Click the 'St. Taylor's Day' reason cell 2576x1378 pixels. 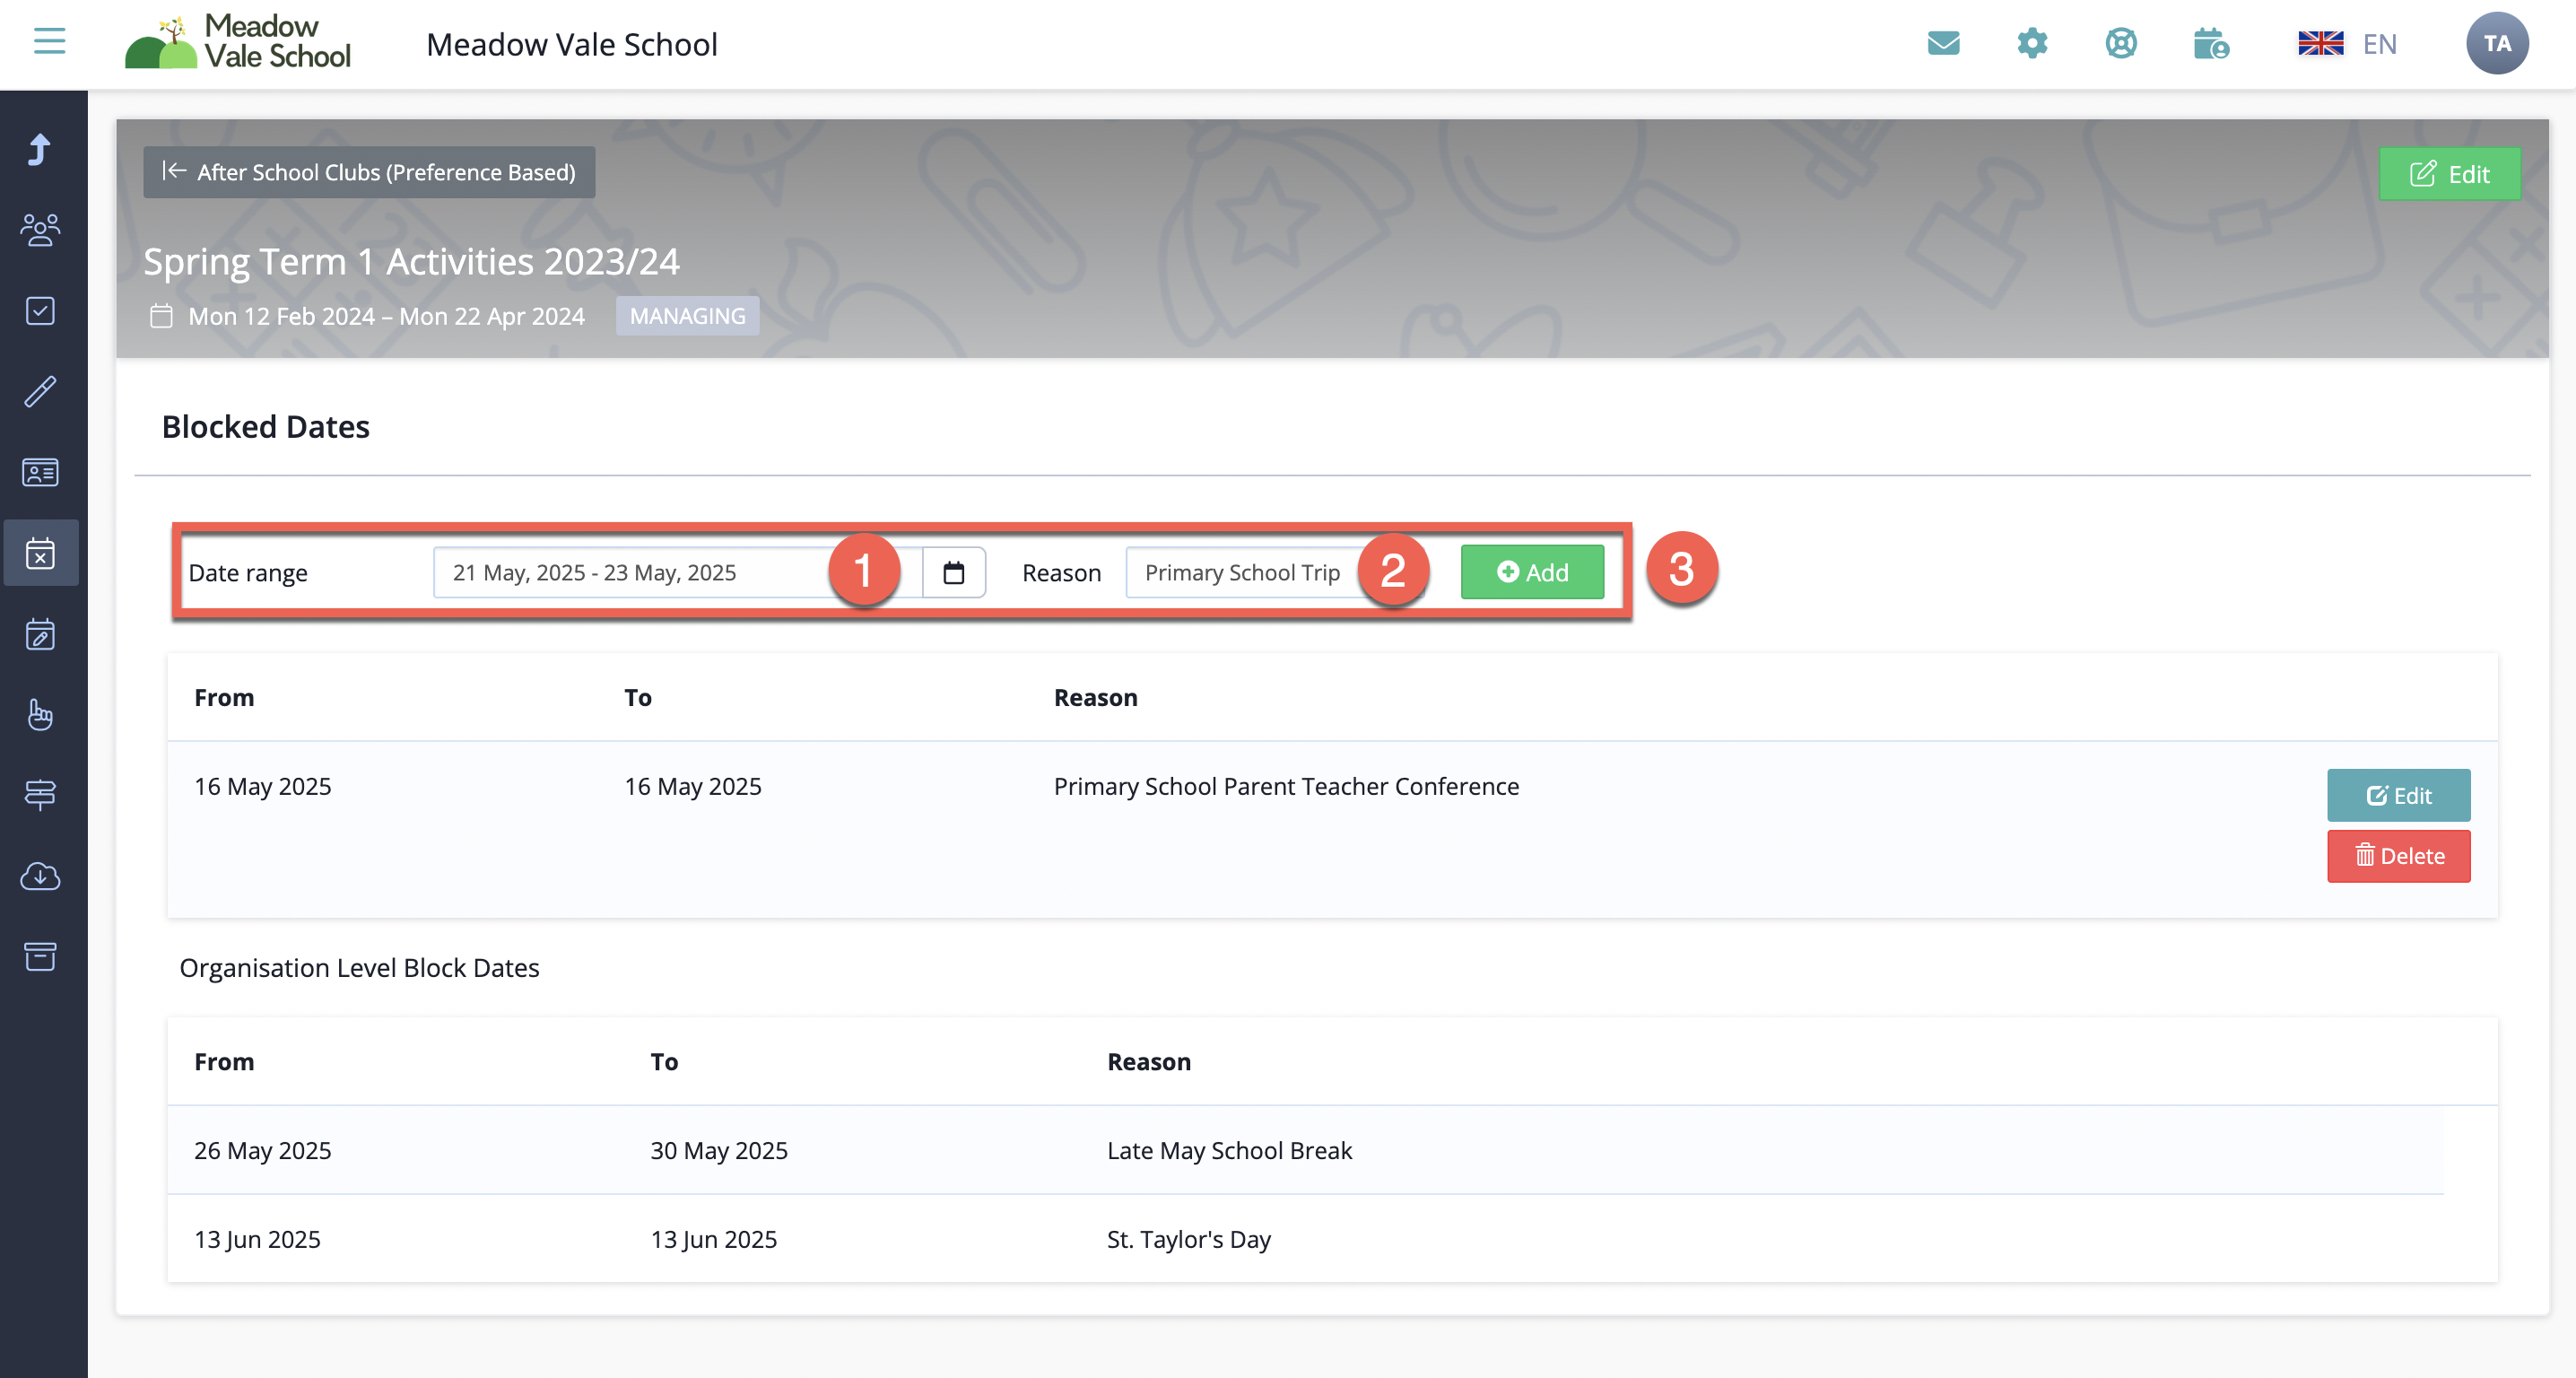point(1188,1239)
